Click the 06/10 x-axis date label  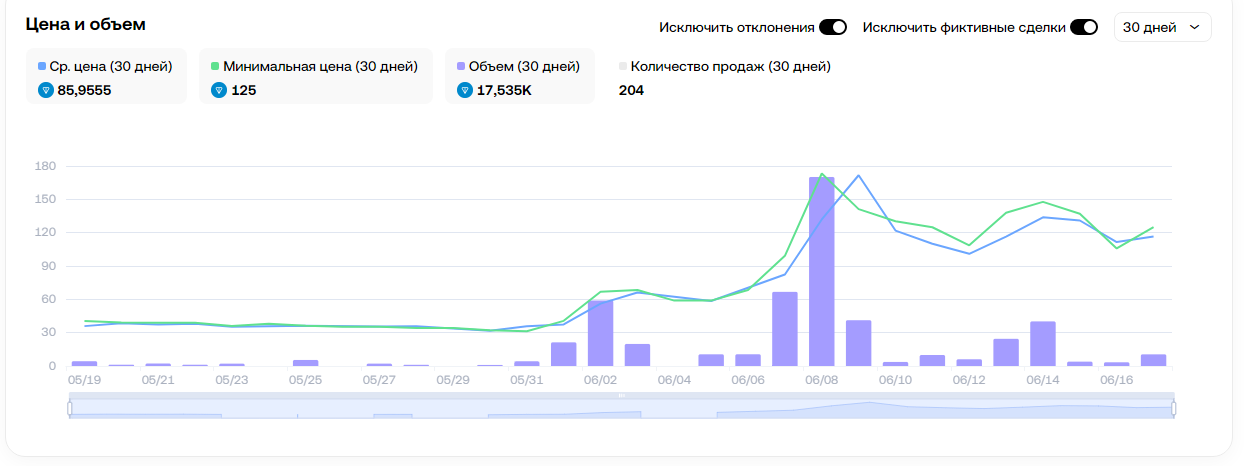[x=895, y=380]
